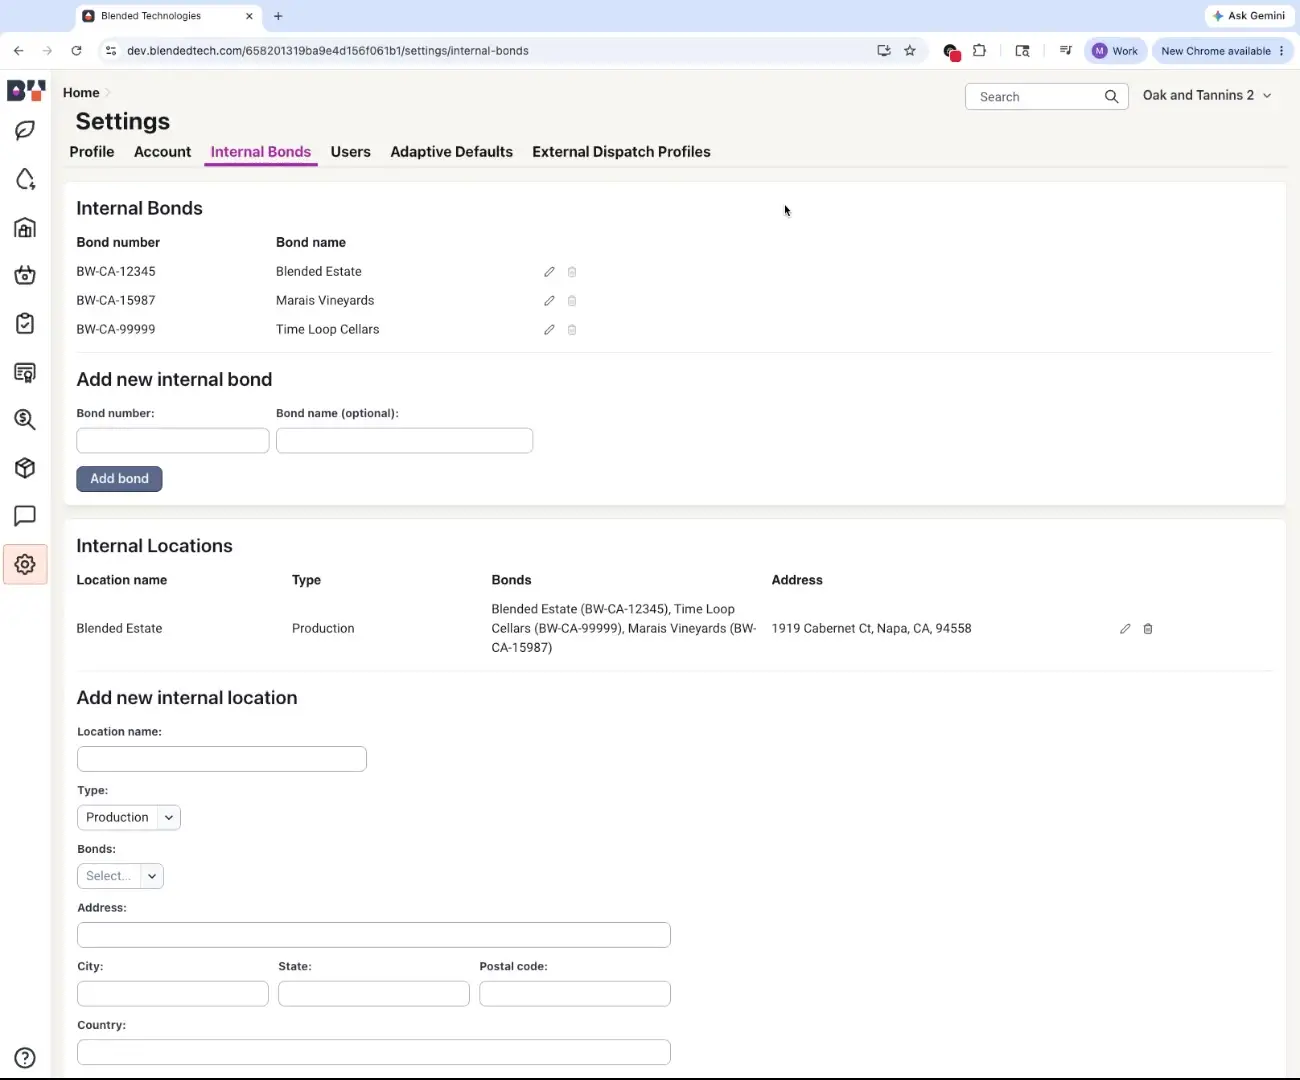Open the building icon in the sidebar
This screenshot has width=1300, height=1080.
[25, 227]
